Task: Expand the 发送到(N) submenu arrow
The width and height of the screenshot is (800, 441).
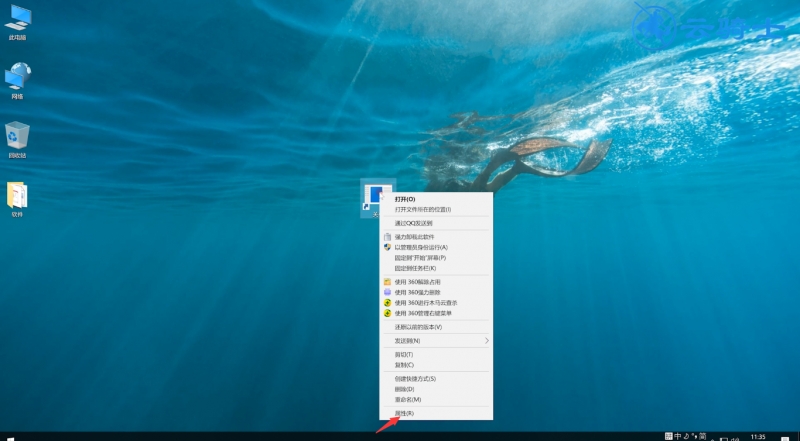Action: click(x=487, y=340)
